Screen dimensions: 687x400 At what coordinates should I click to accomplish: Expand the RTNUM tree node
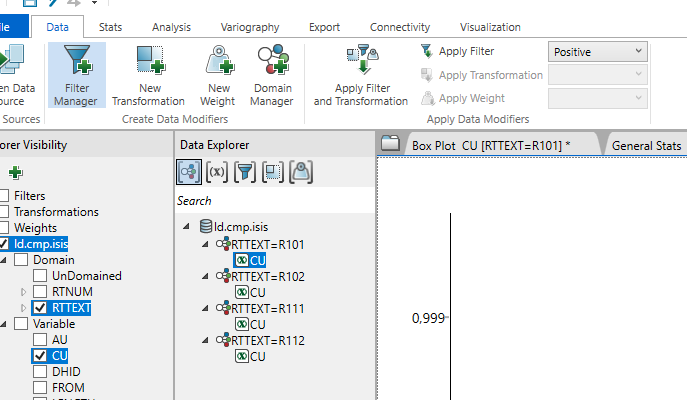pos(24,292)
